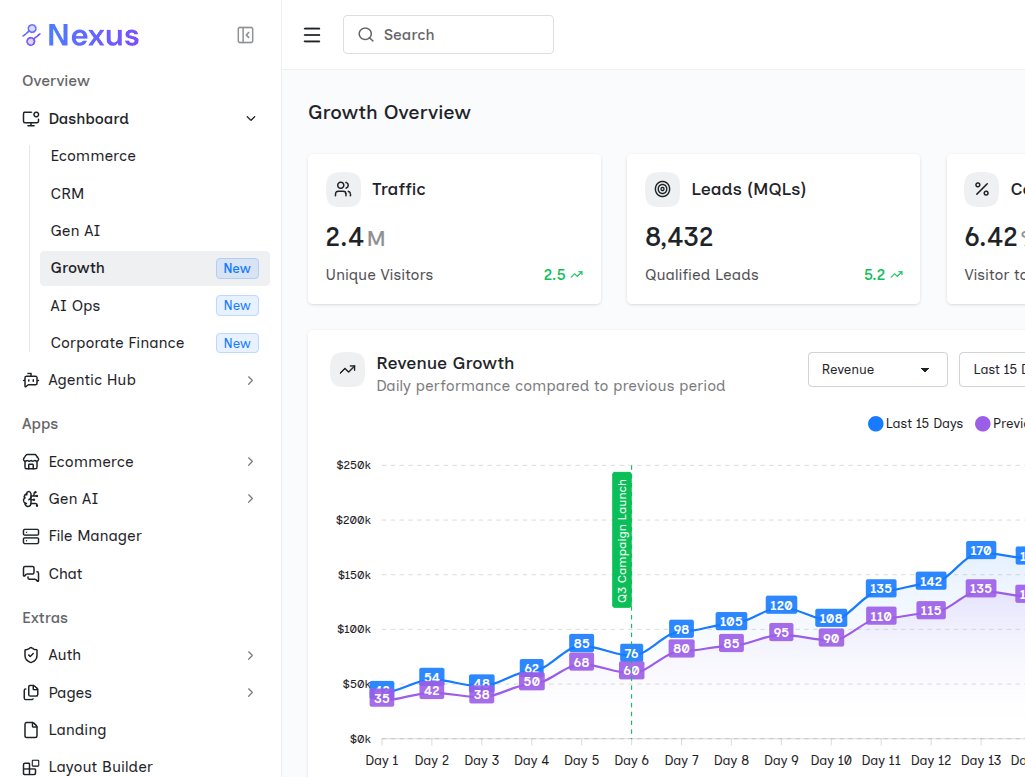
Task: Open the Last 15 Days period dropdown
Action: click(x=992, y=370)
